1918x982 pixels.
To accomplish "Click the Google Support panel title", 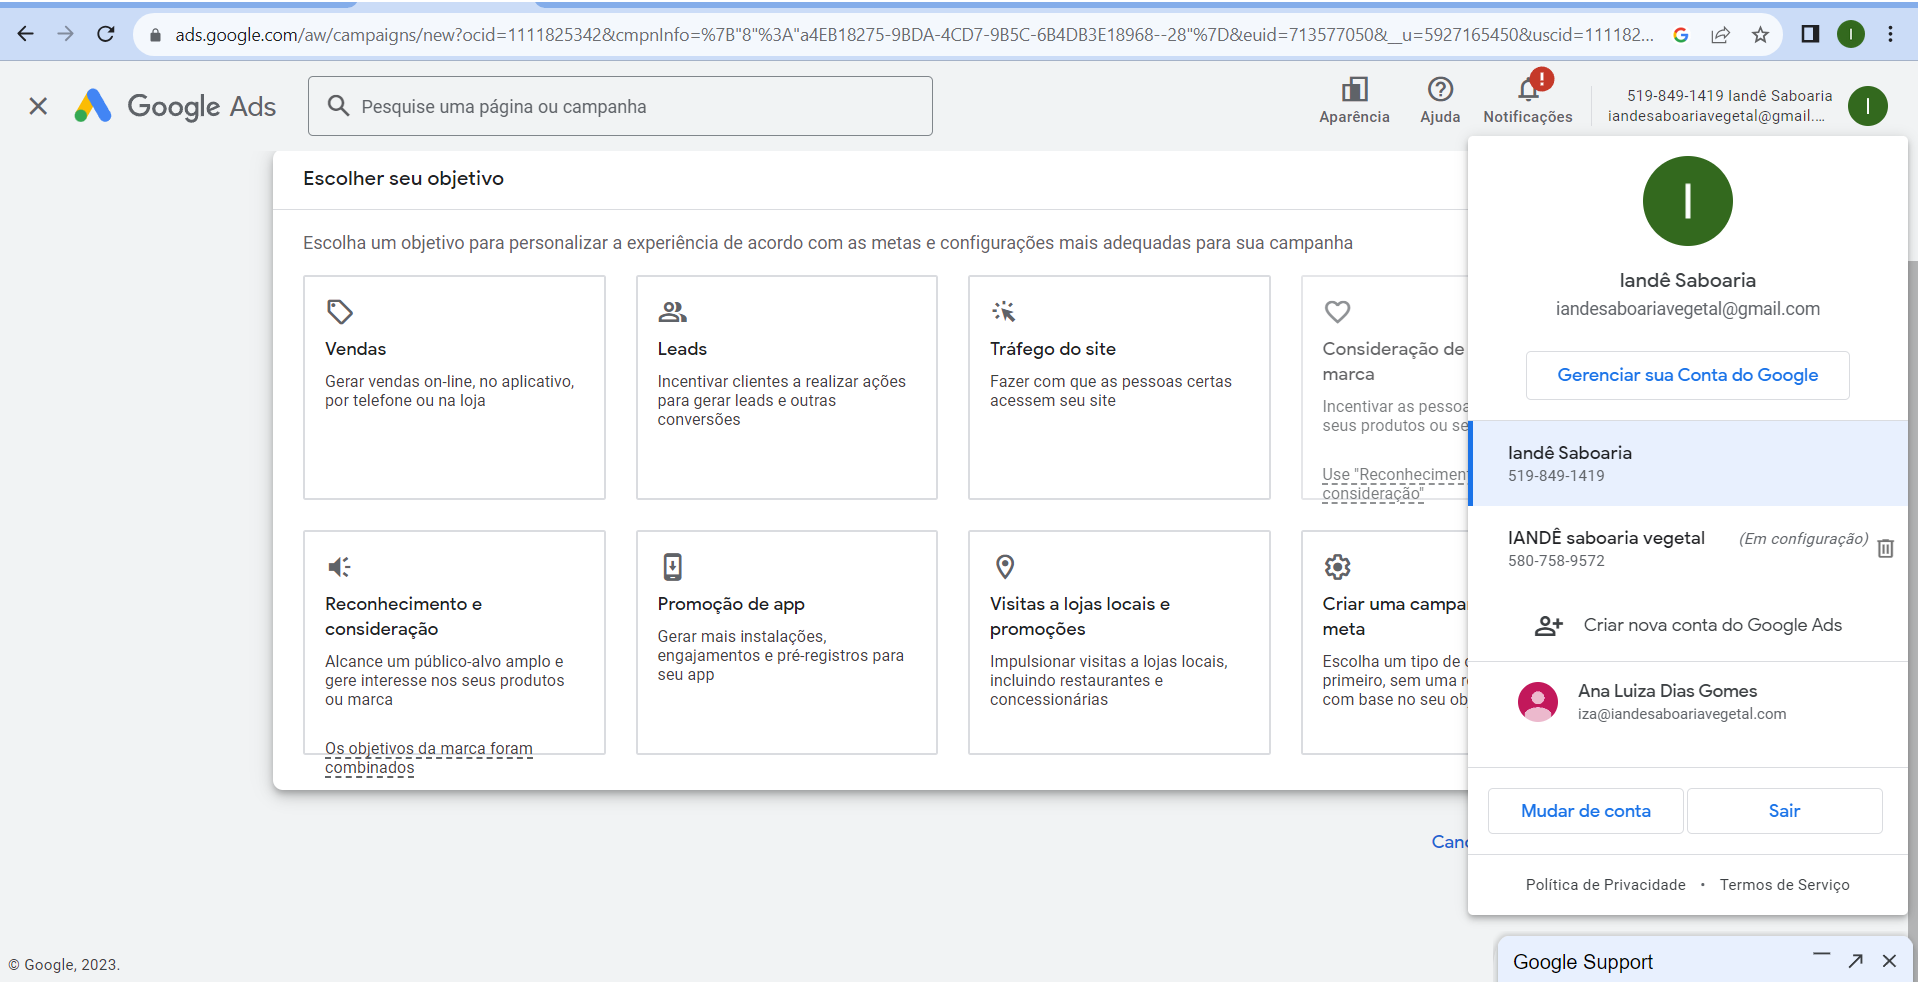I will click(x=1582, y=962).
